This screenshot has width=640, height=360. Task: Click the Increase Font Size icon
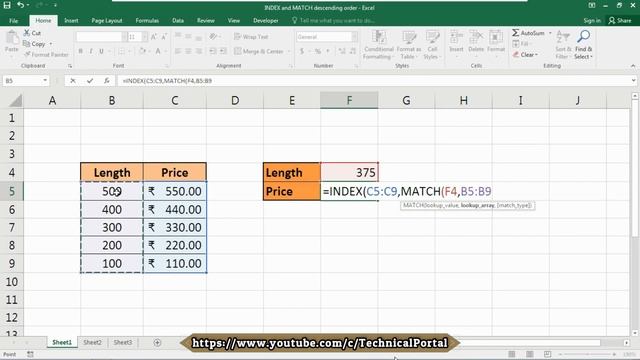click(154, 37)
